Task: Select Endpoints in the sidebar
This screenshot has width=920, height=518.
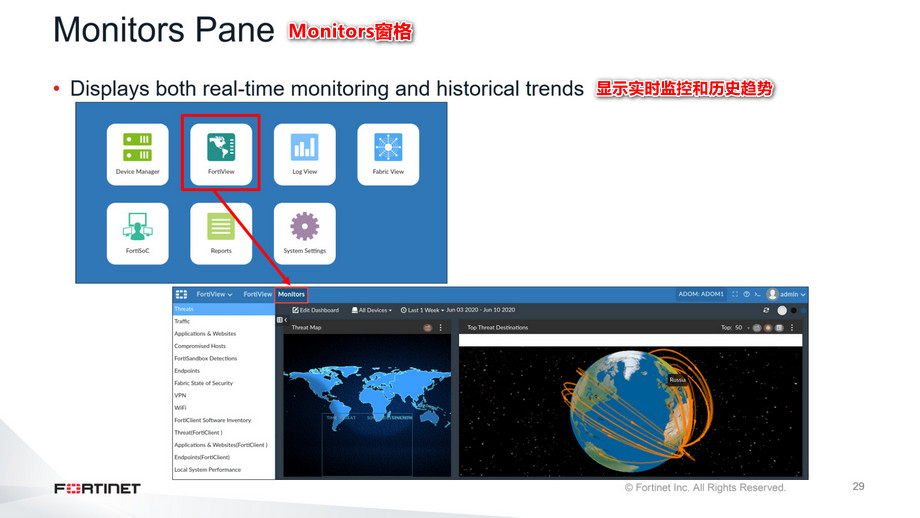Action: coord(224,371)
